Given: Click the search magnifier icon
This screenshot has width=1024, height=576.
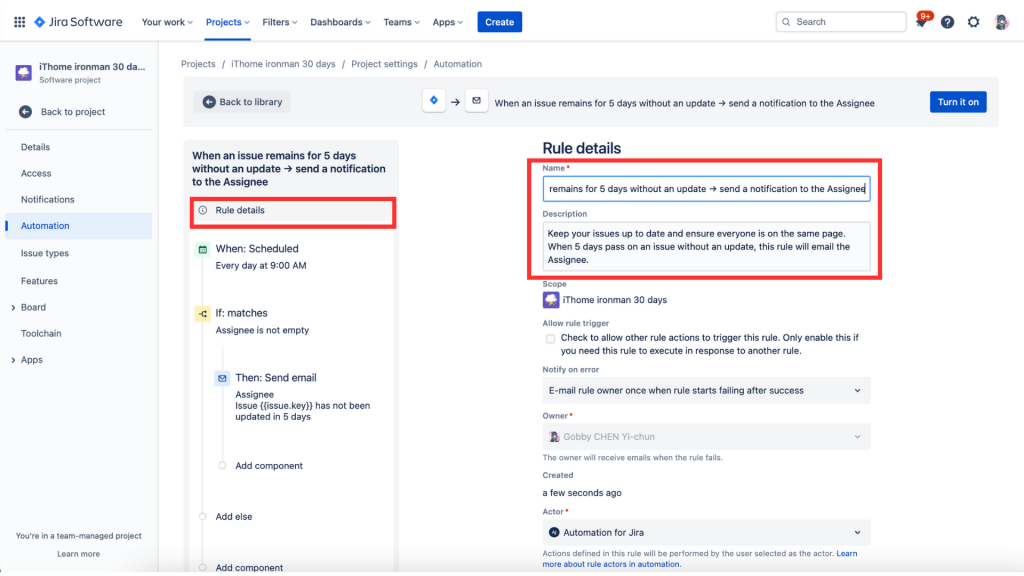Looking at the screenshot, I should point(786,22).
